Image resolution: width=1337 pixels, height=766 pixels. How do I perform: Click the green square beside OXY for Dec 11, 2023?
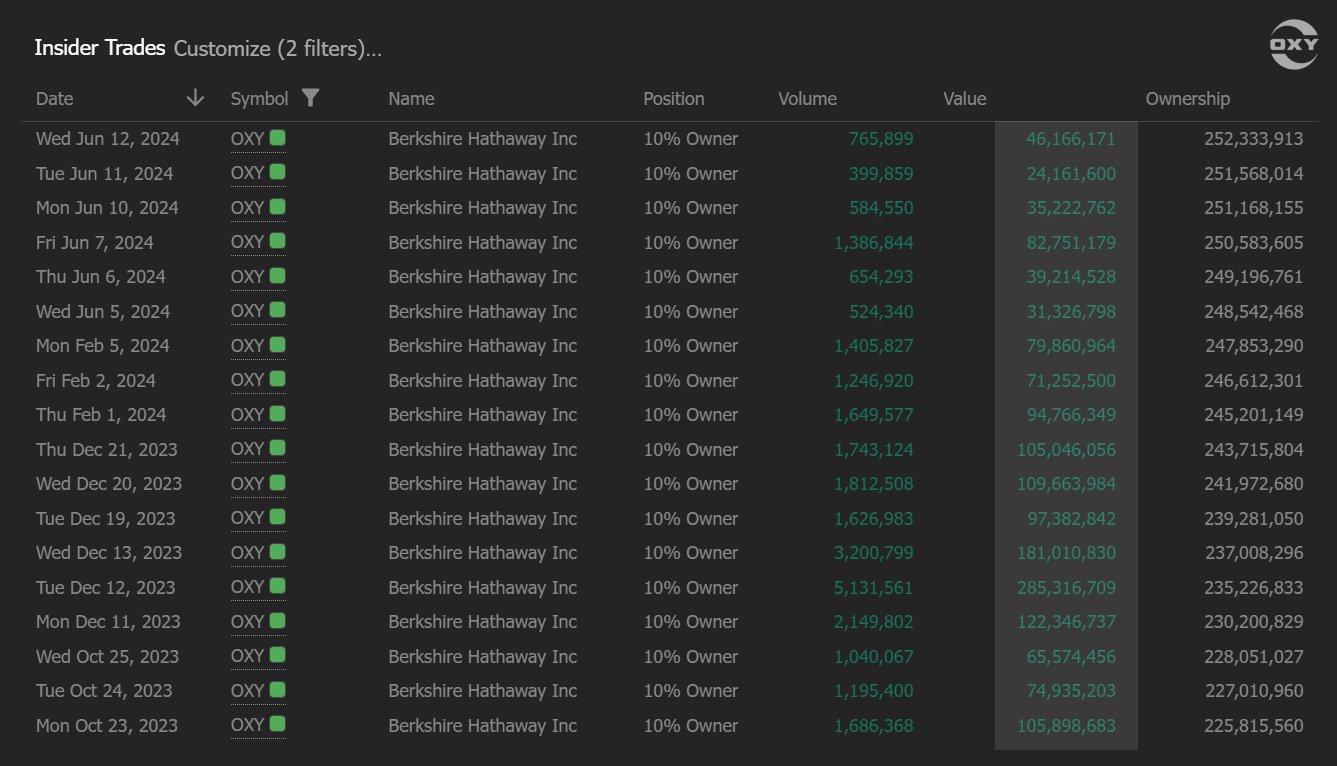(x=277, y=620)
